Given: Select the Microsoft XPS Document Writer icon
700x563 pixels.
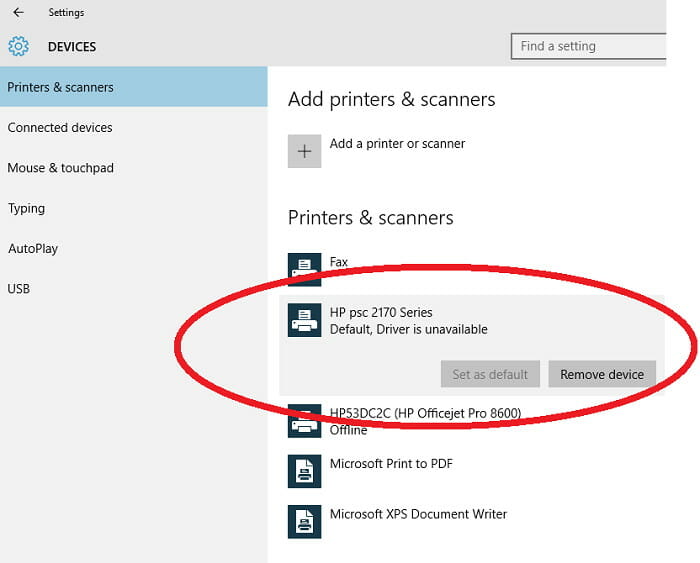Looking at the screenshot, I should pyautogui.click(x=304, y=522).
